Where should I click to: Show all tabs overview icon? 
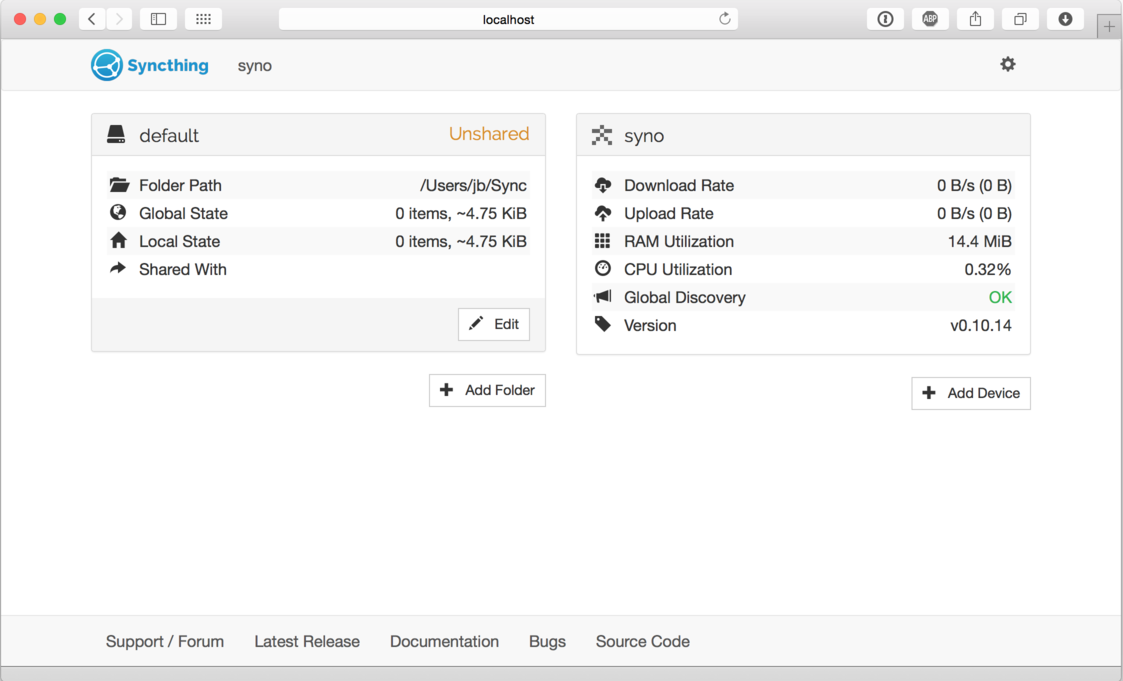point(1020,19)
